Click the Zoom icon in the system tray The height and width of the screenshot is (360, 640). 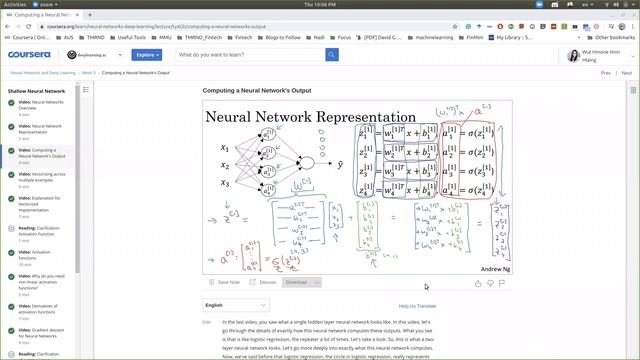click(539, 4)
